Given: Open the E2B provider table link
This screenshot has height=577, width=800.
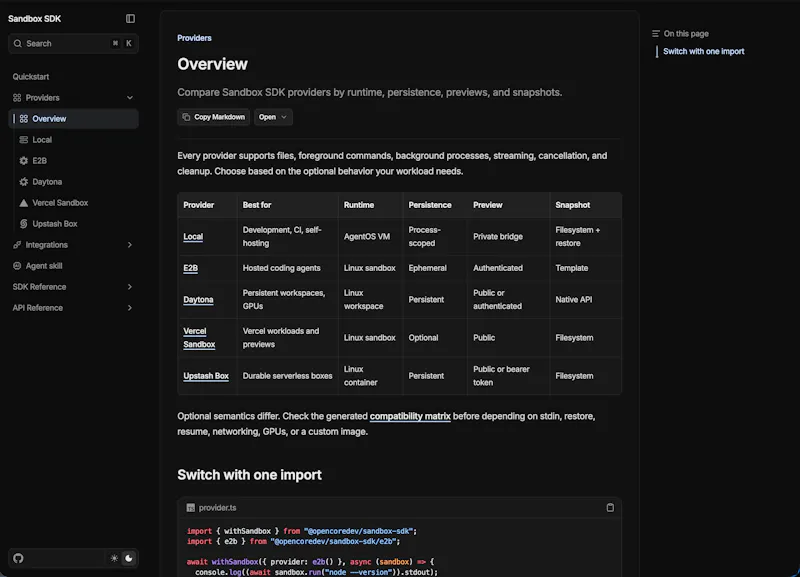Looking at the screenshot, I should (190, 268).
